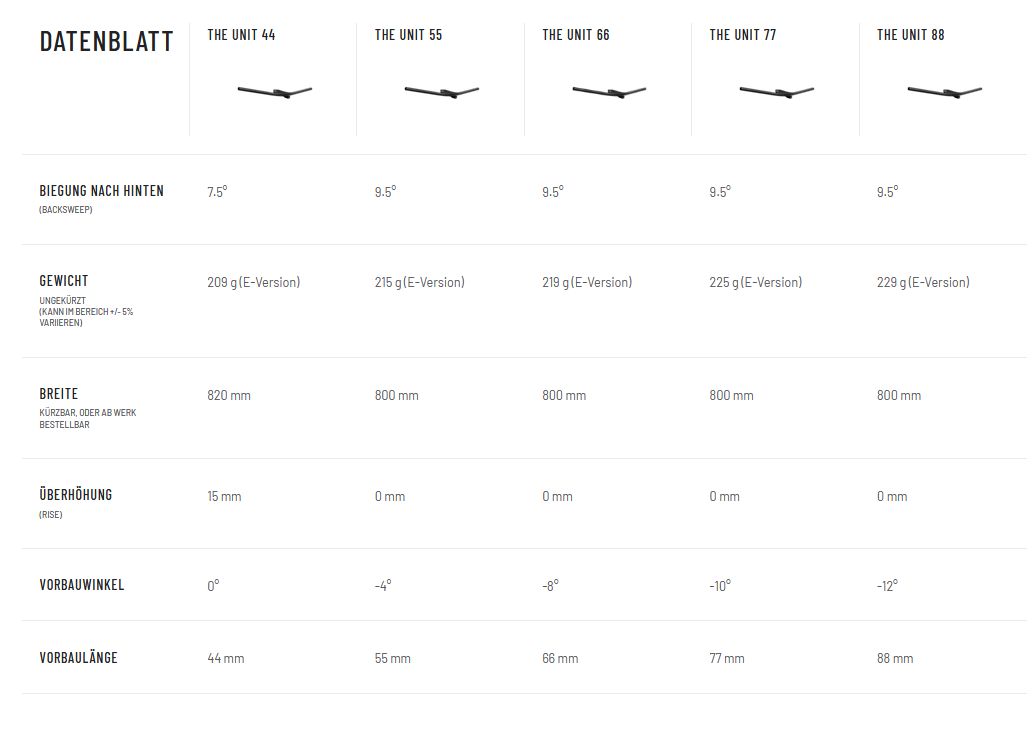
Task: Click The Unit 88 handlebar image
Action: (945, 93)
